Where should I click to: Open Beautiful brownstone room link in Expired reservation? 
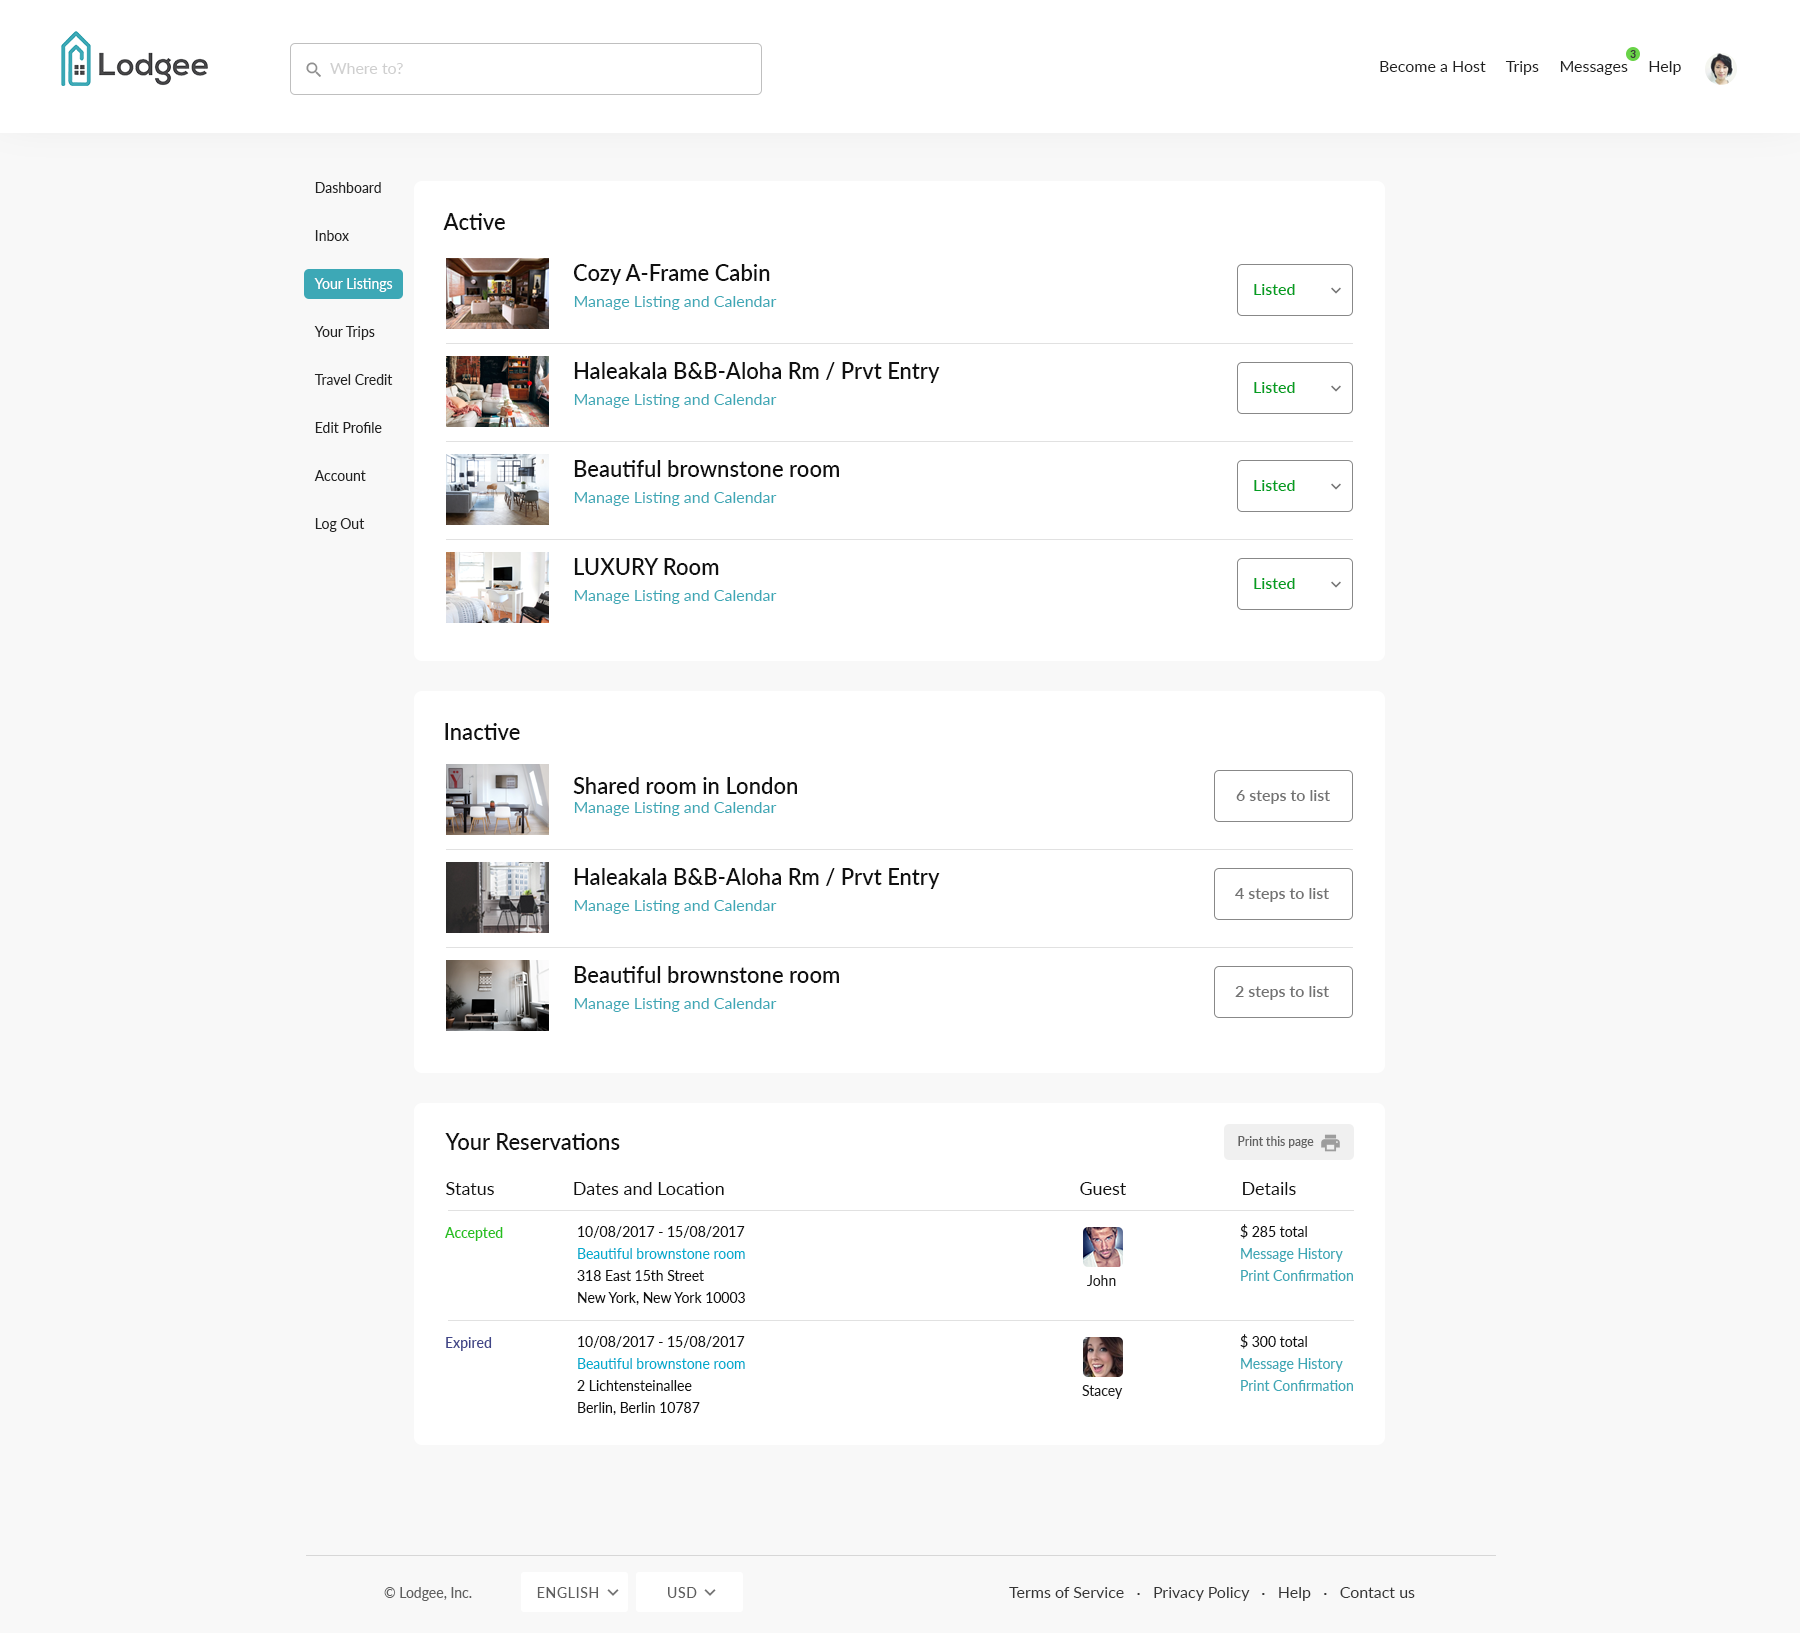[x=661, y=1364]
